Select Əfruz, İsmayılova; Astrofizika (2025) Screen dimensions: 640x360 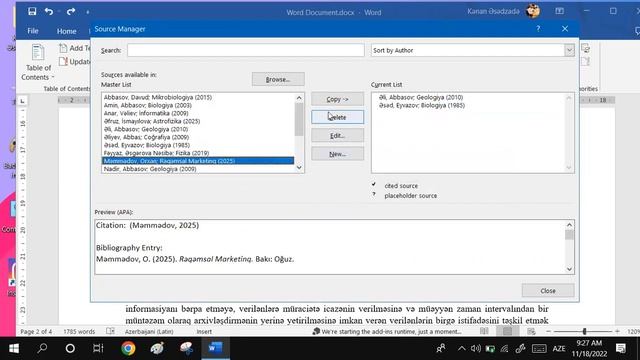pyautogui.click(x=198, y=121)
